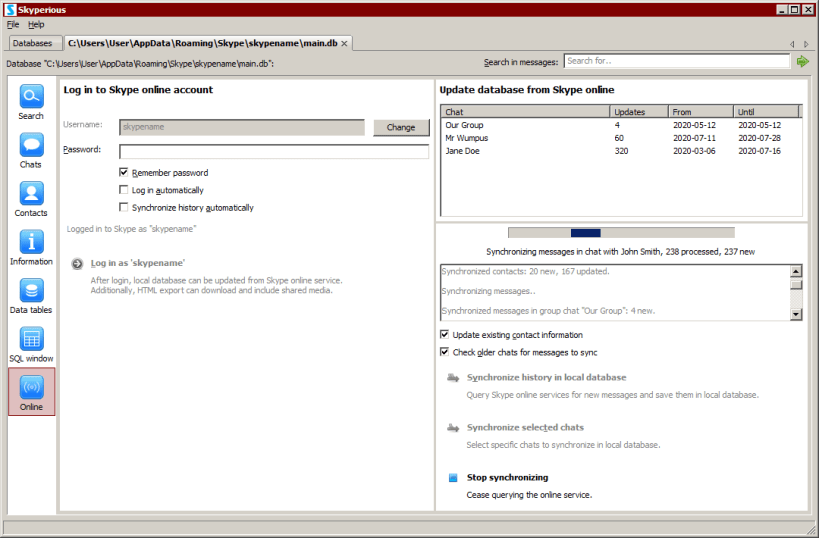Click the Synchronize selected chats icon
The width and height of the screenshot is (819, 538).
pos(453,428)
